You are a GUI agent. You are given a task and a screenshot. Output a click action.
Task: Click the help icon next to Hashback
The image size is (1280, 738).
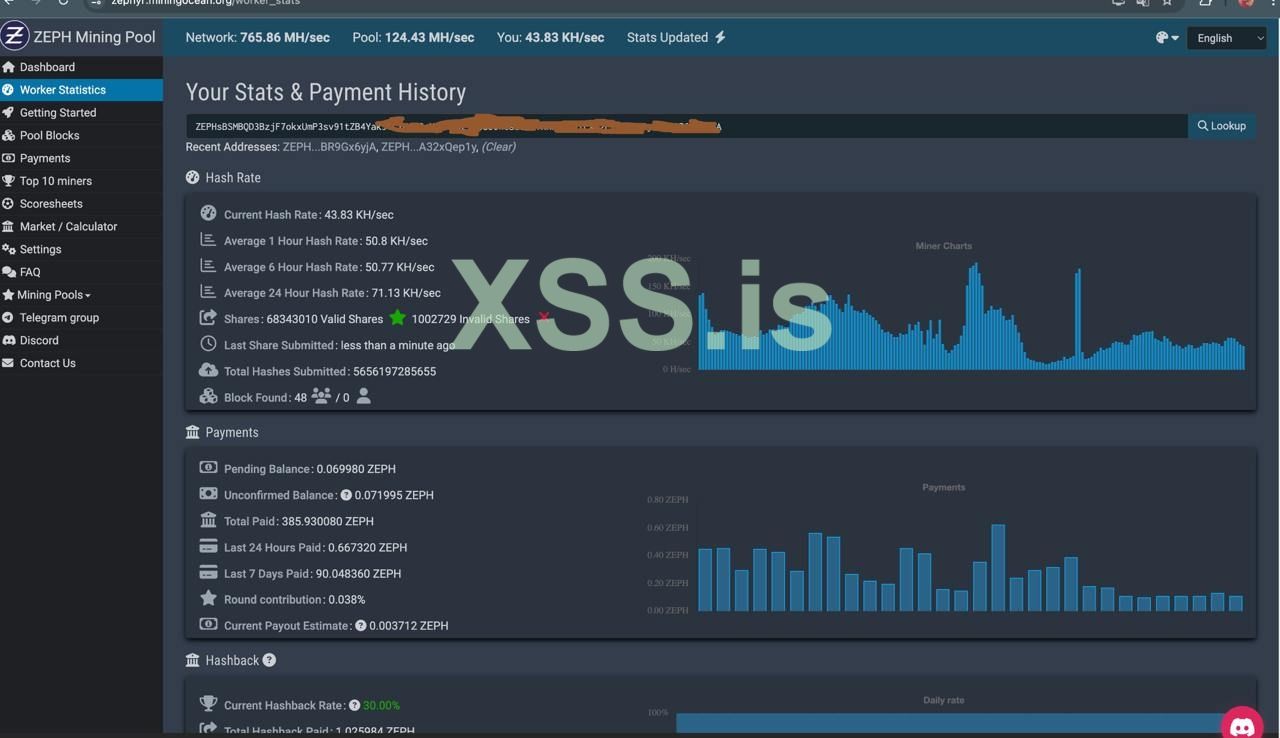pos(269,660)
